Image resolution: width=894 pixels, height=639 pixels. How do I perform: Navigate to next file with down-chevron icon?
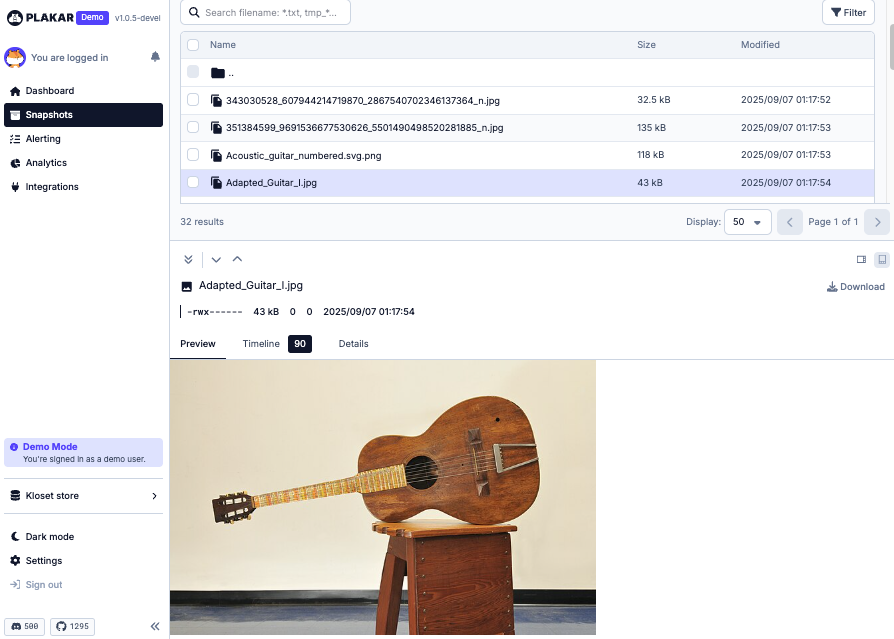coord(215,259)
